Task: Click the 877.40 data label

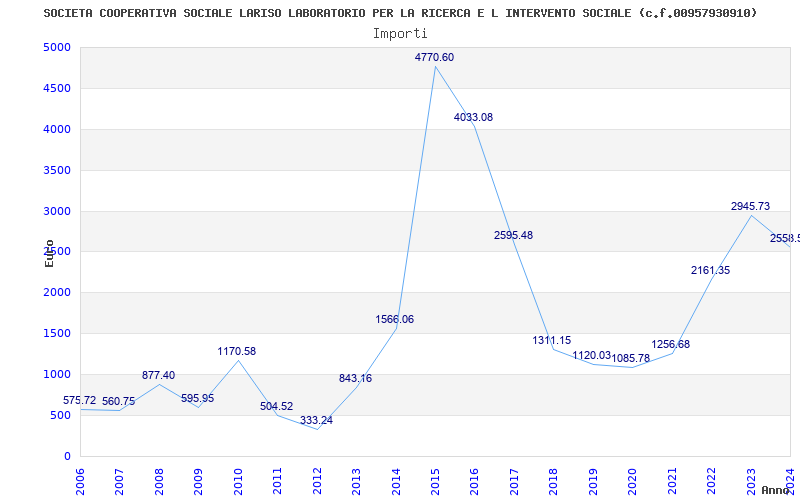Action: coord(158,376)
